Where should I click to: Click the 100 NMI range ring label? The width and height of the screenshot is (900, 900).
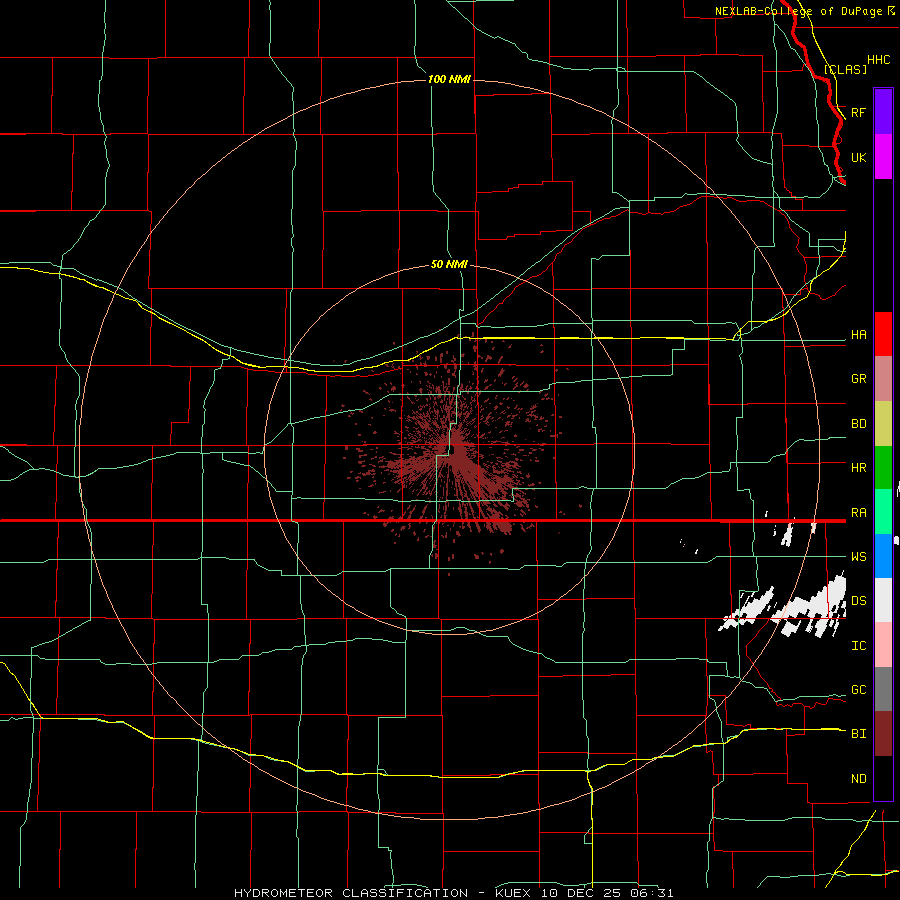[x=449, y=79]
